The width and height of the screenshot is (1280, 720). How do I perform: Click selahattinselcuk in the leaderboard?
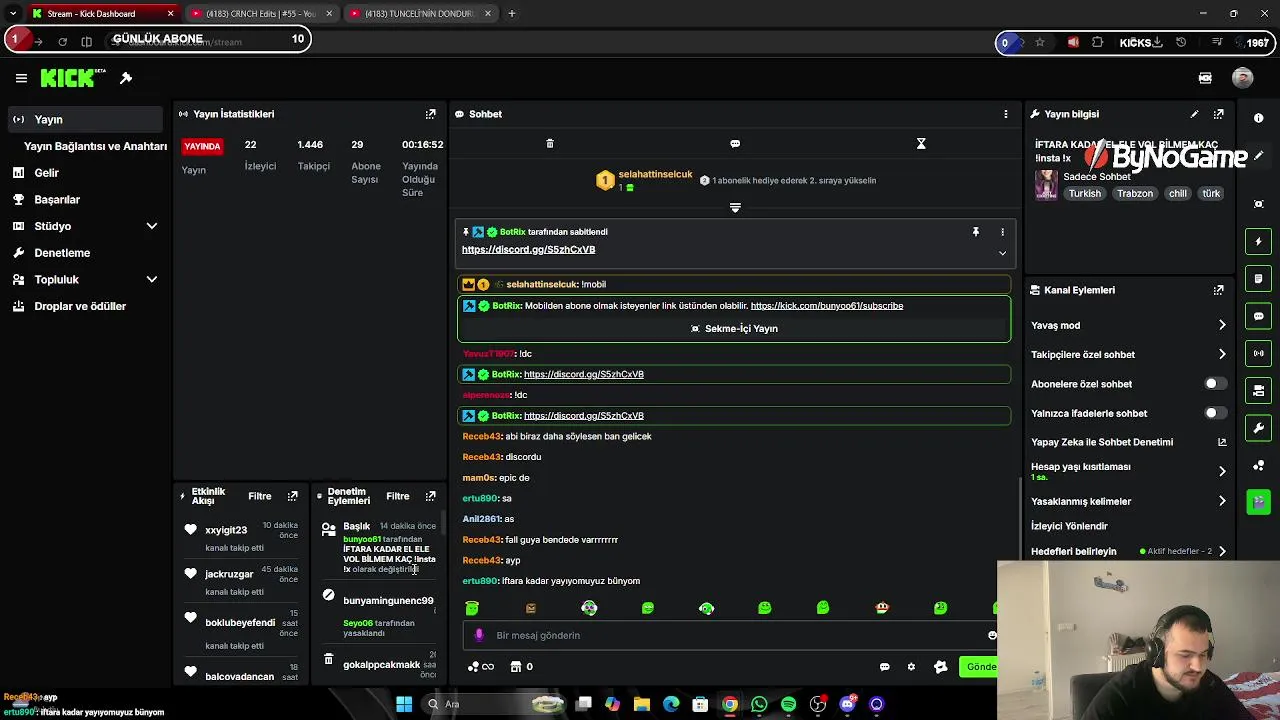click(x=655, y=175)
